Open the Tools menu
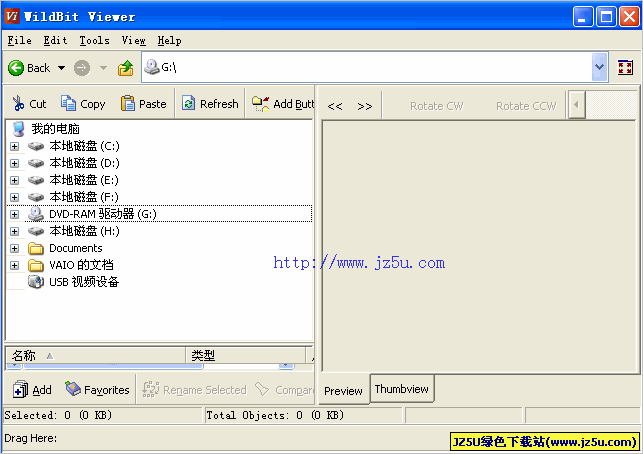The width and height of the screenshot is (643, 454). [x=94, y=41]
